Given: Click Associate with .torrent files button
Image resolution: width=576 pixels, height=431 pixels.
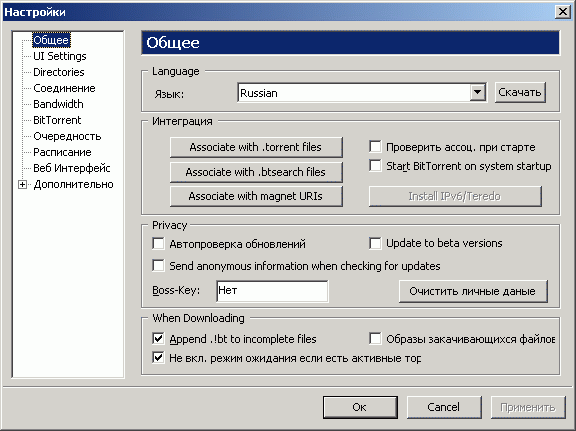Looking at the screenshot, I should point(256,147).
